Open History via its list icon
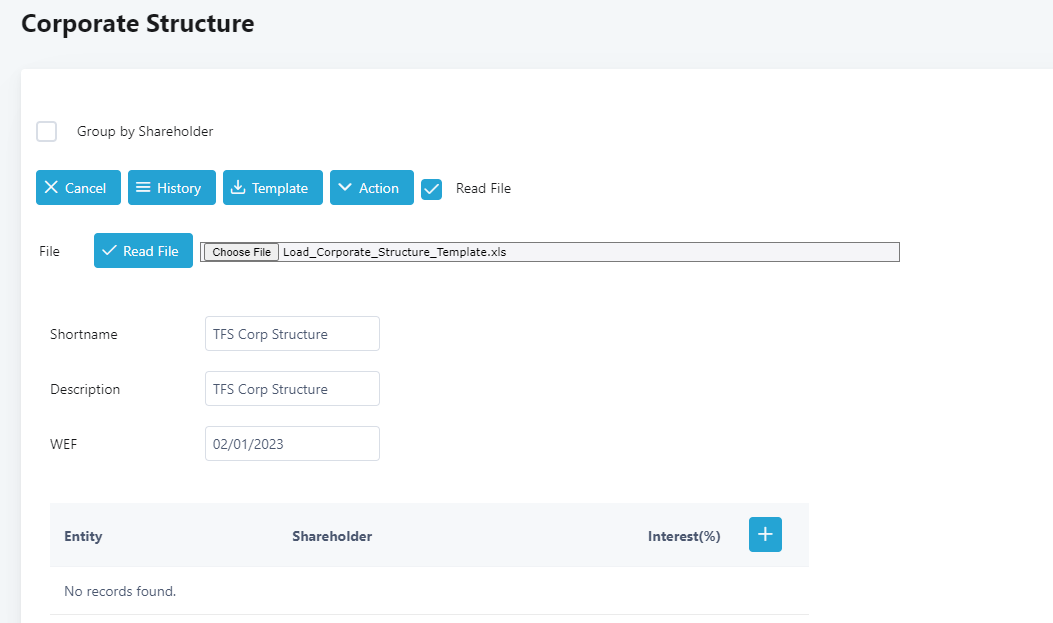This screenshot has height=623, width=1053. coord(143,188)
